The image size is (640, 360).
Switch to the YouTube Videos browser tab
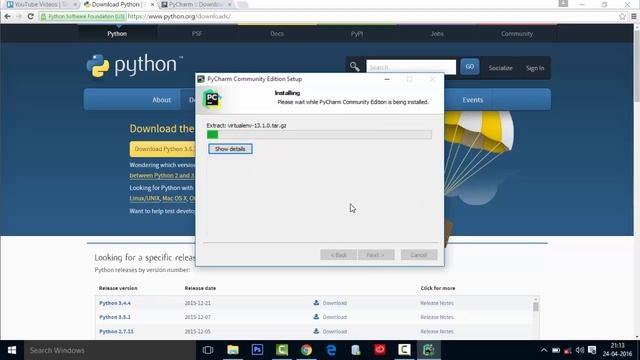[x=40, y=4]
